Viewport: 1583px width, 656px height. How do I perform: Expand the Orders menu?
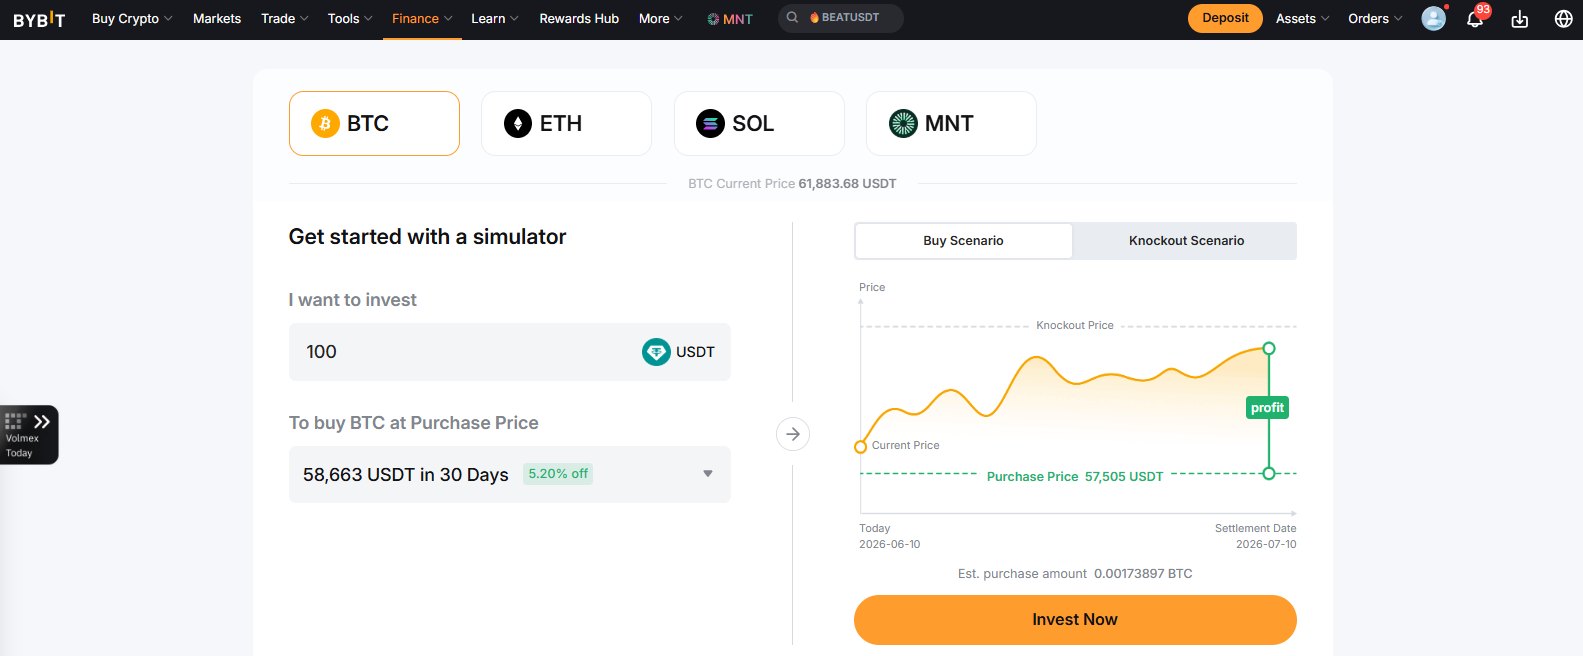[1375, 19]
